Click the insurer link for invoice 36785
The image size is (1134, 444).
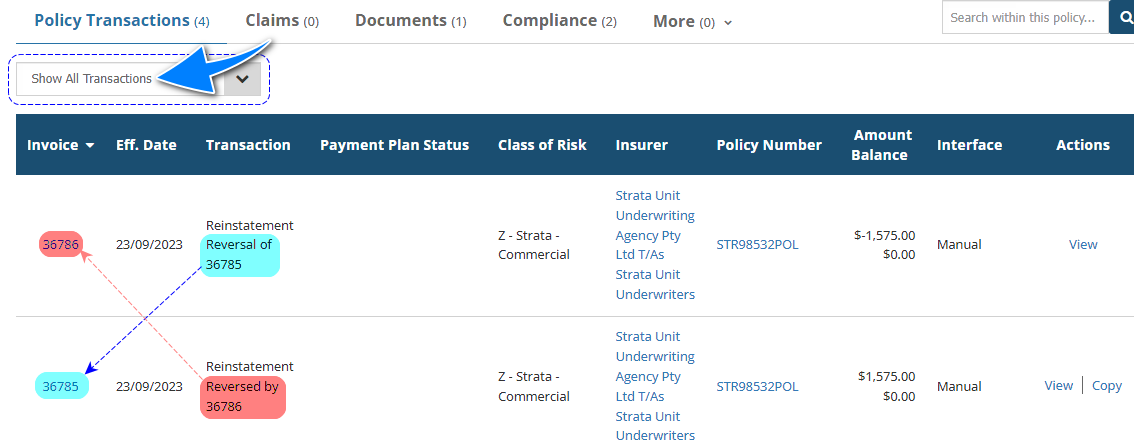point(655,386)
